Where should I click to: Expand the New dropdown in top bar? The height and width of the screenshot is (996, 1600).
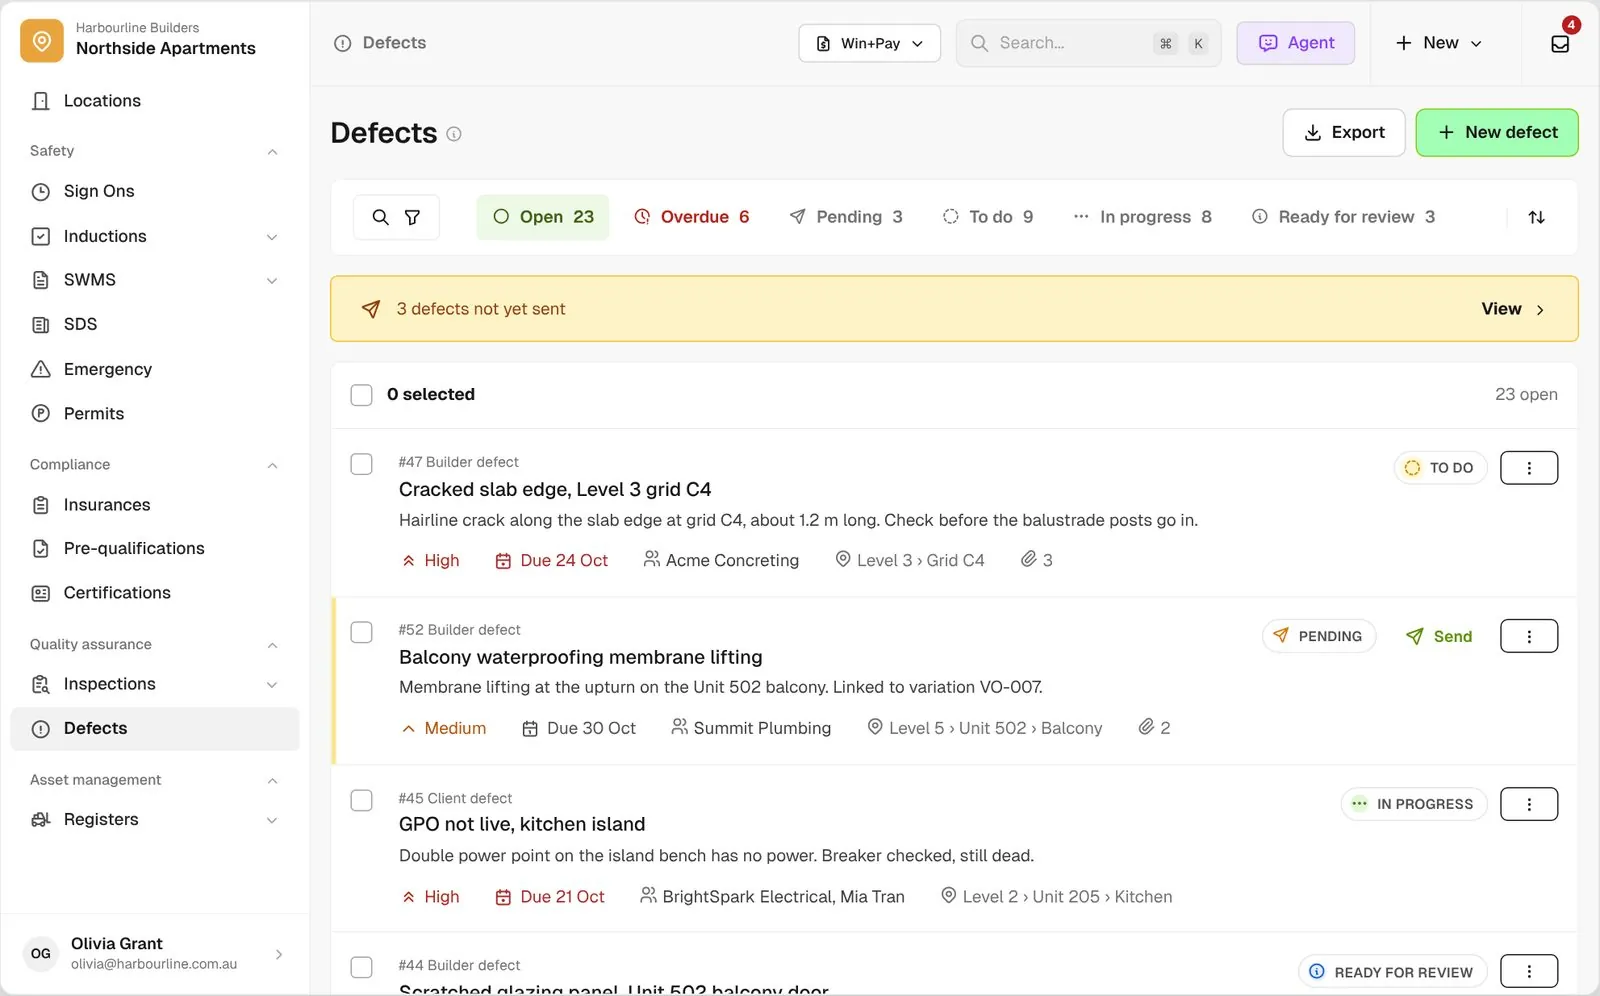click(1438, 43)
